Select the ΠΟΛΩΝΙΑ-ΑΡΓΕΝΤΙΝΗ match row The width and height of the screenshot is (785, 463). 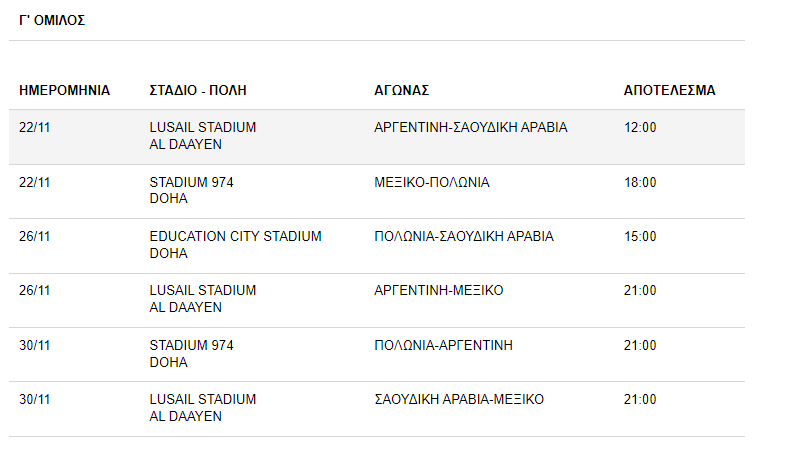[x=376, y=354]
